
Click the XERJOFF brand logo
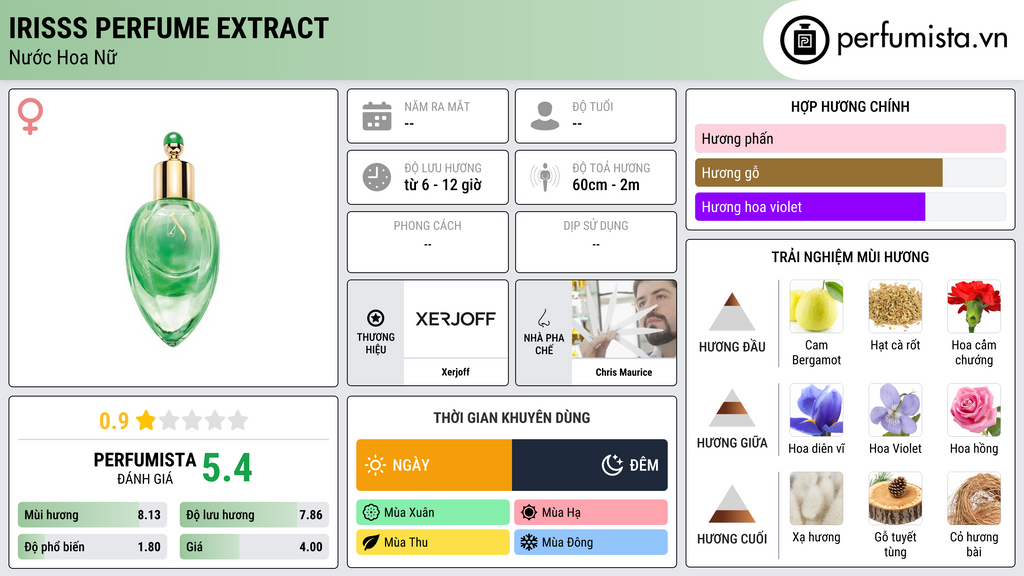[455, 319]
